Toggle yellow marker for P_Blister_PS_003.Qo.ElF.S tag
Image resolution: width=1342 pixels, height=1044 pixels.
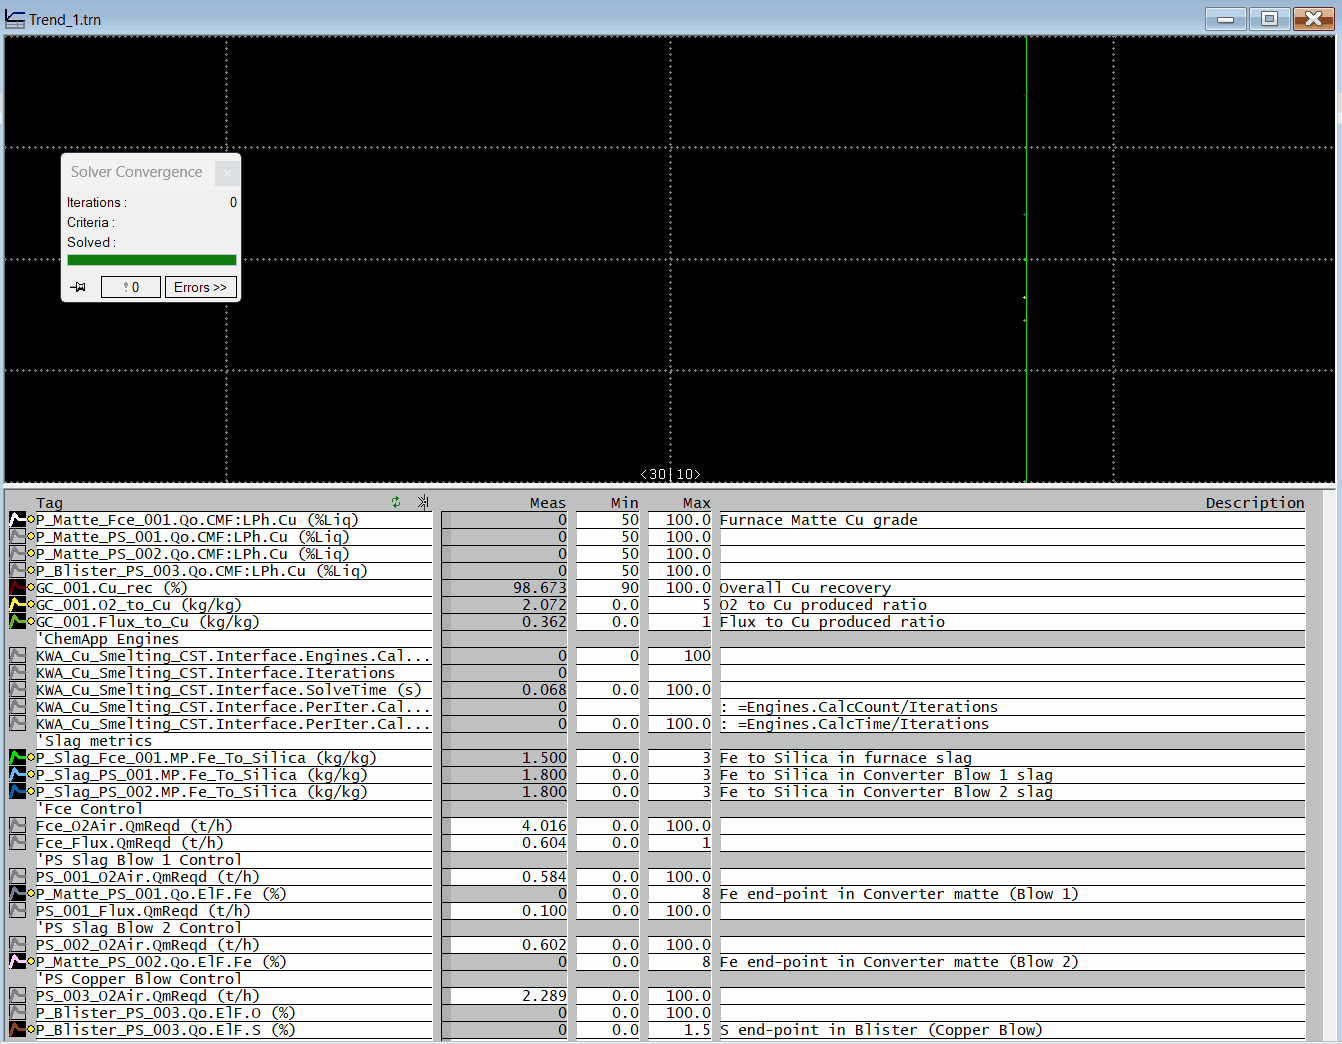pyautogui.click(x=31, y=1030)
